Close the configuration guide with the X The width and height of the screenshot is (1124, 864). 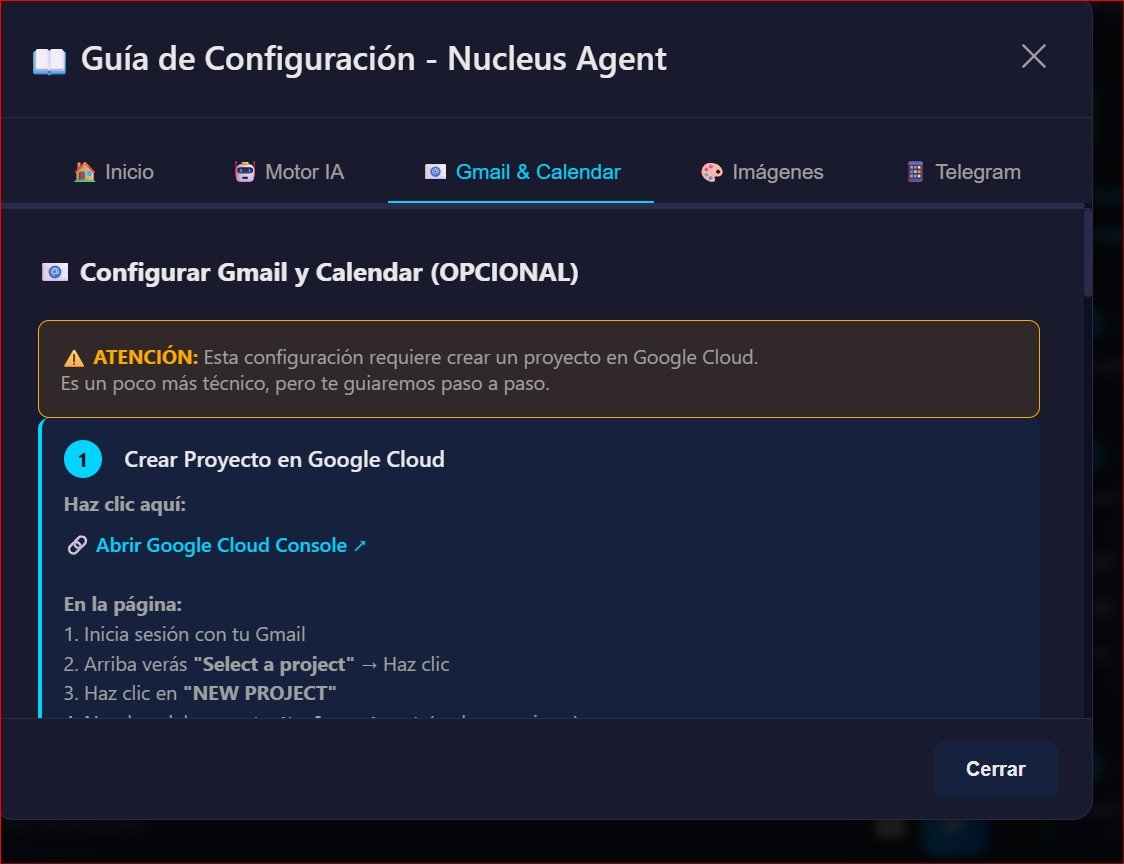pos(1033,57)
